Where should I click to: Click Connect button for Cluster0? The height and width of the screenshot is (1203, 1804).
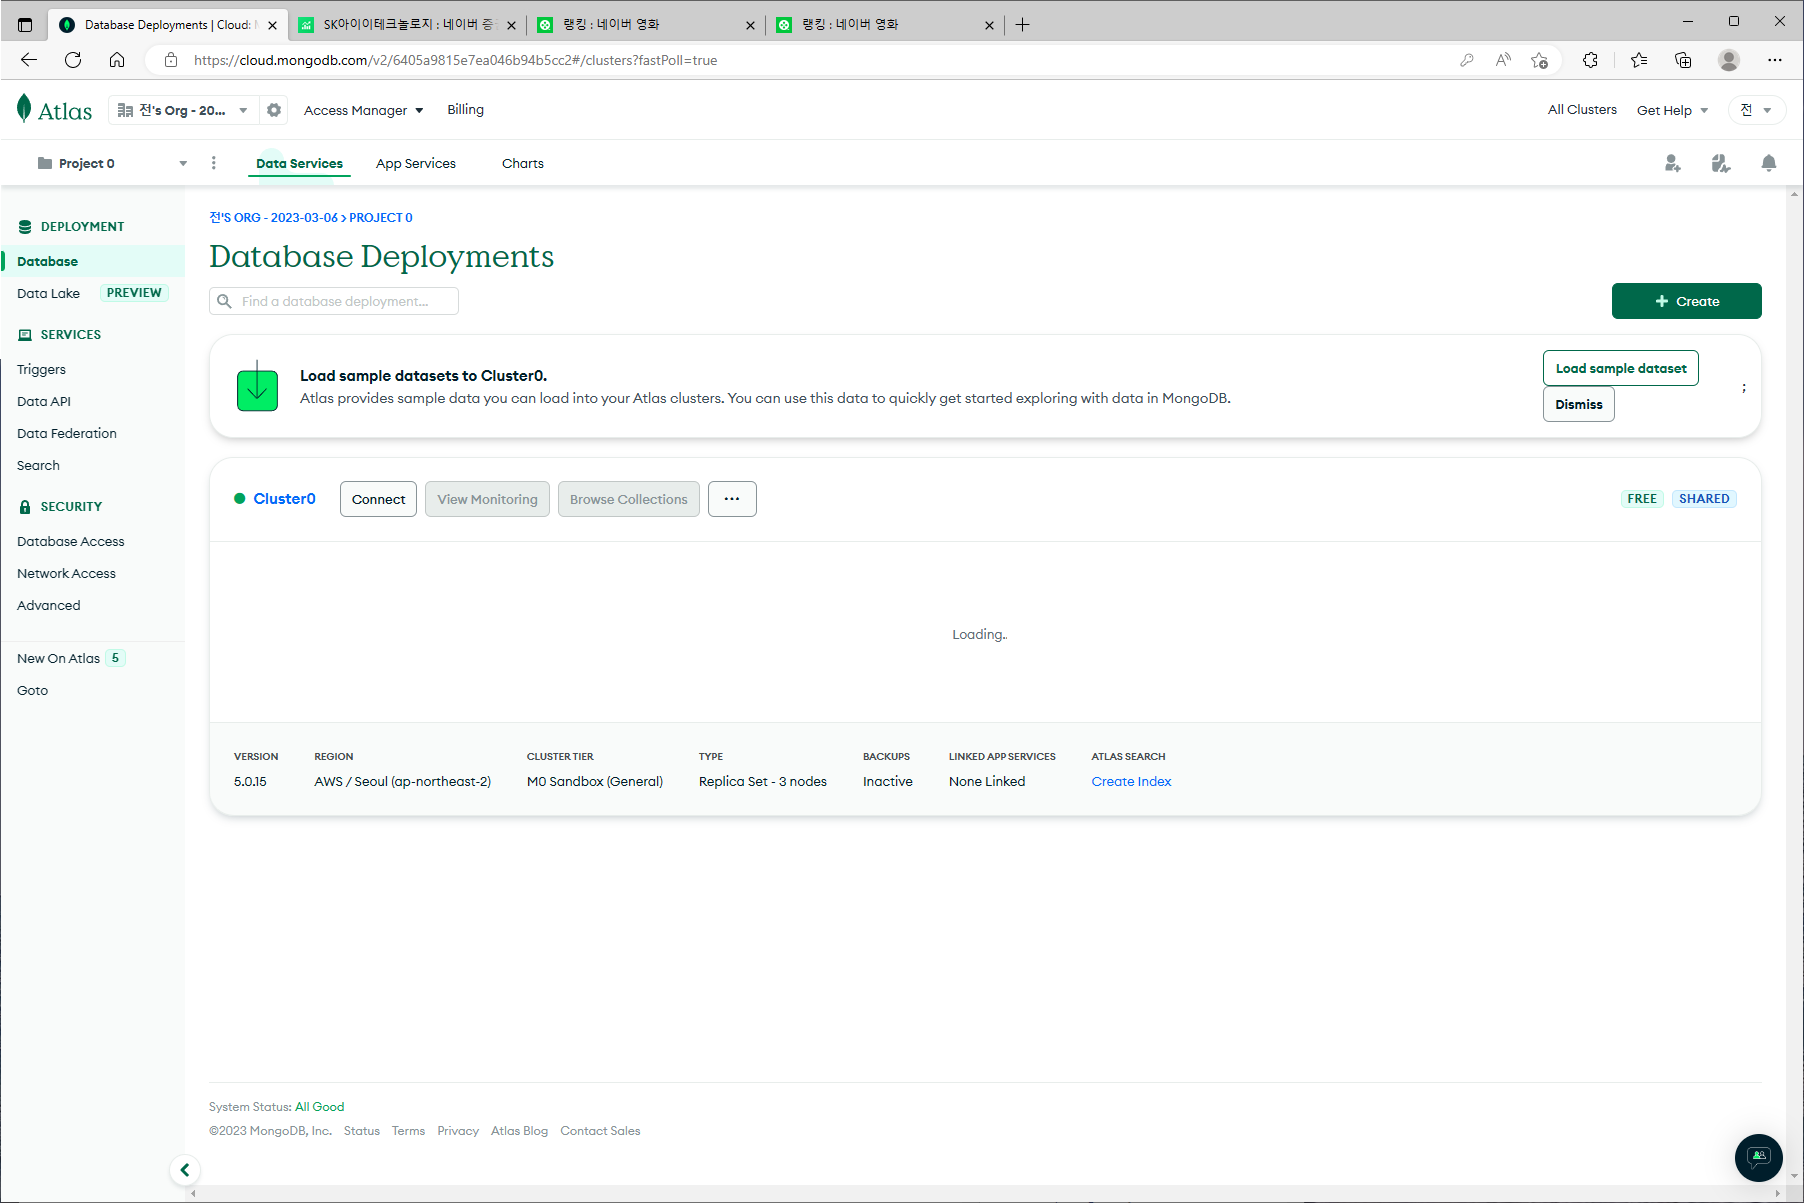[x=378, y=499]
